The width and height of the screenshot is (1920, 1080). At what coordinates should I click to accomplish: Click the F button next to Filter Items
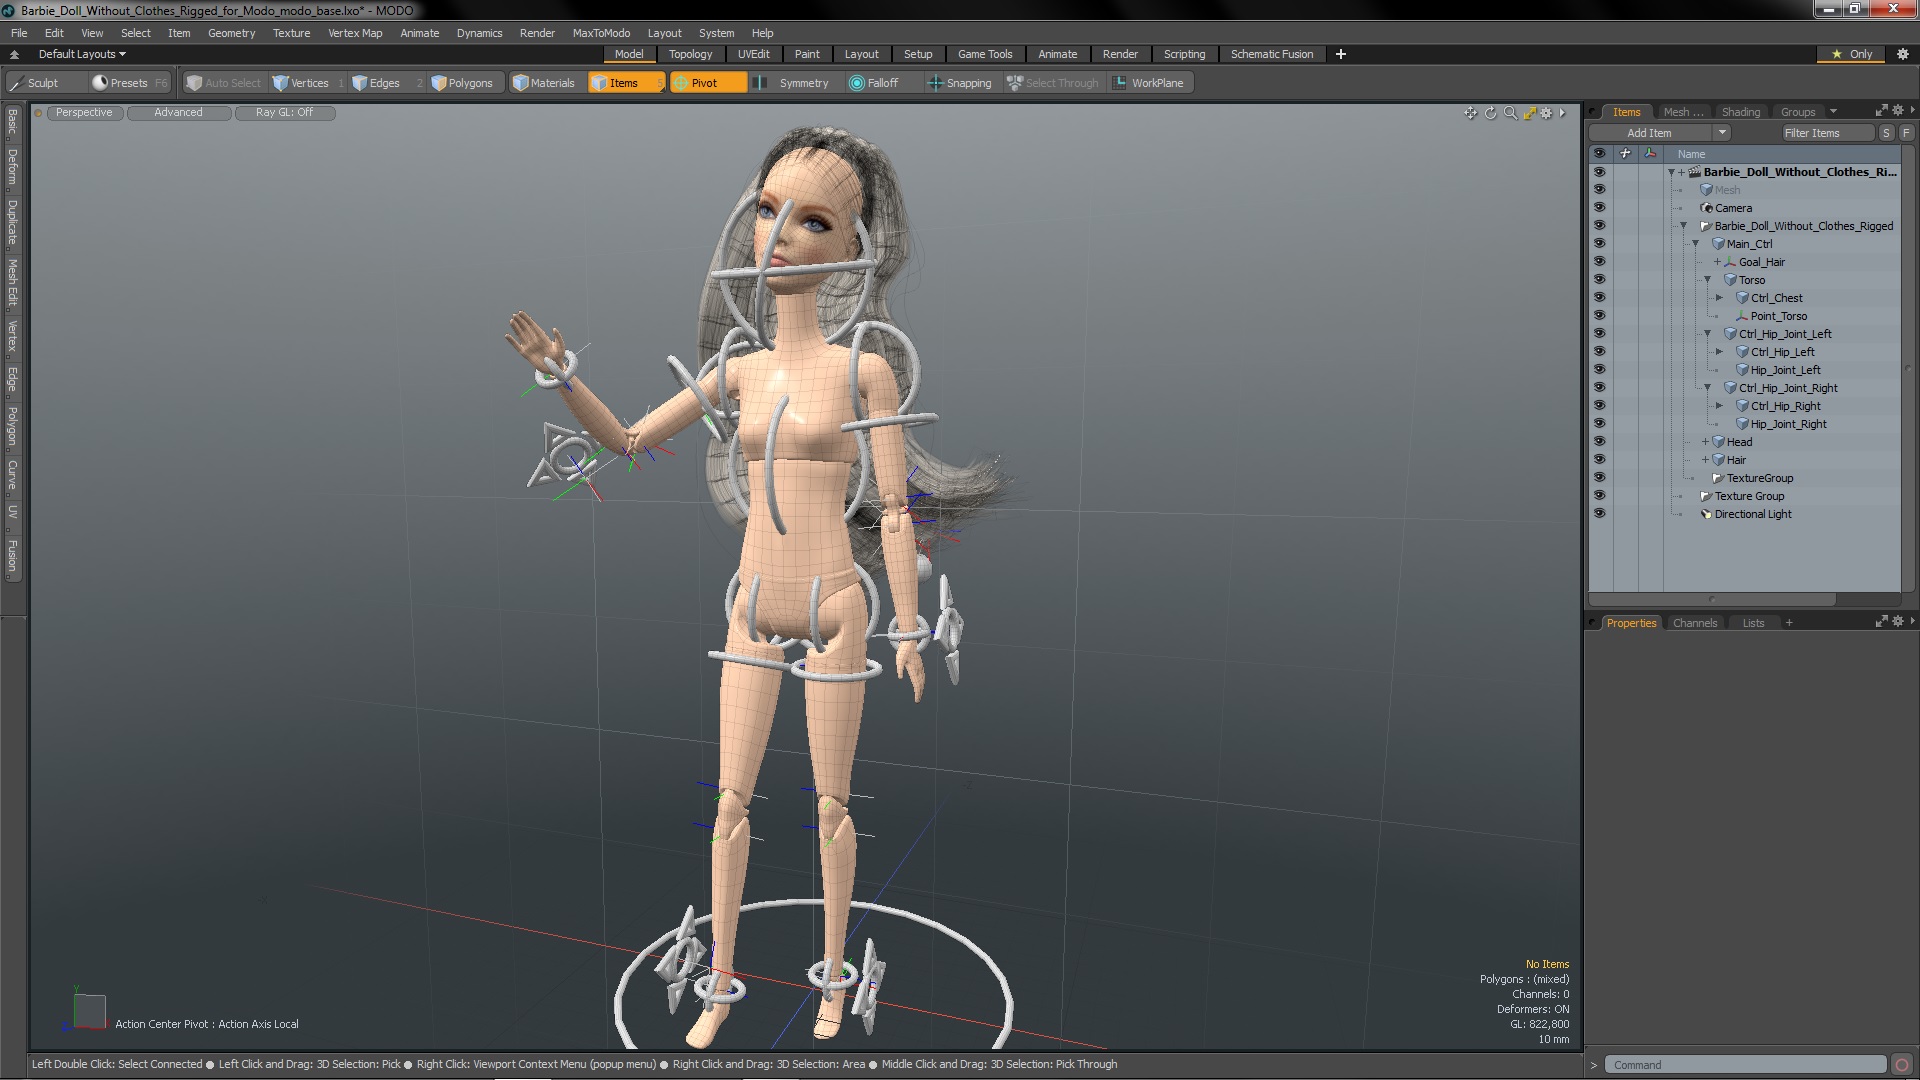[x=1906, y=133]
